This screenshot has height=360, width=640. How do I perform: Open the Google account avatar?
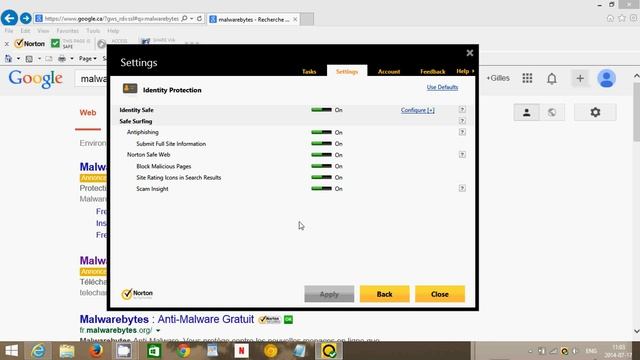[x=607, y=78]
